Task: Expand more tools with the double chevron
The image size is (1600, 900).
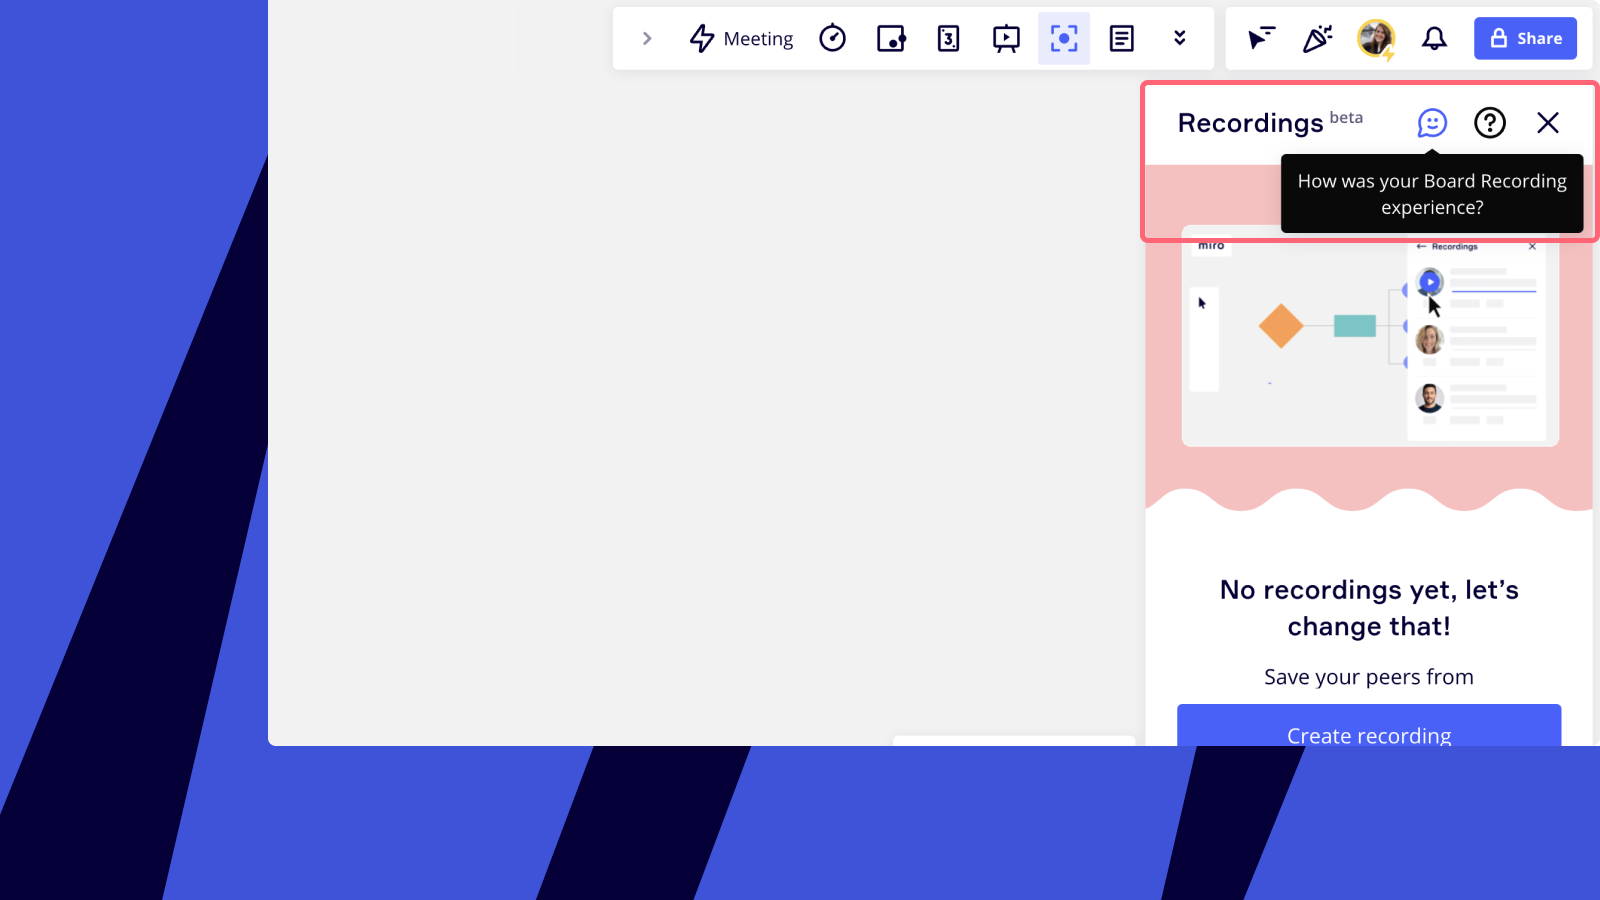Action: (x=1180, y=39)
